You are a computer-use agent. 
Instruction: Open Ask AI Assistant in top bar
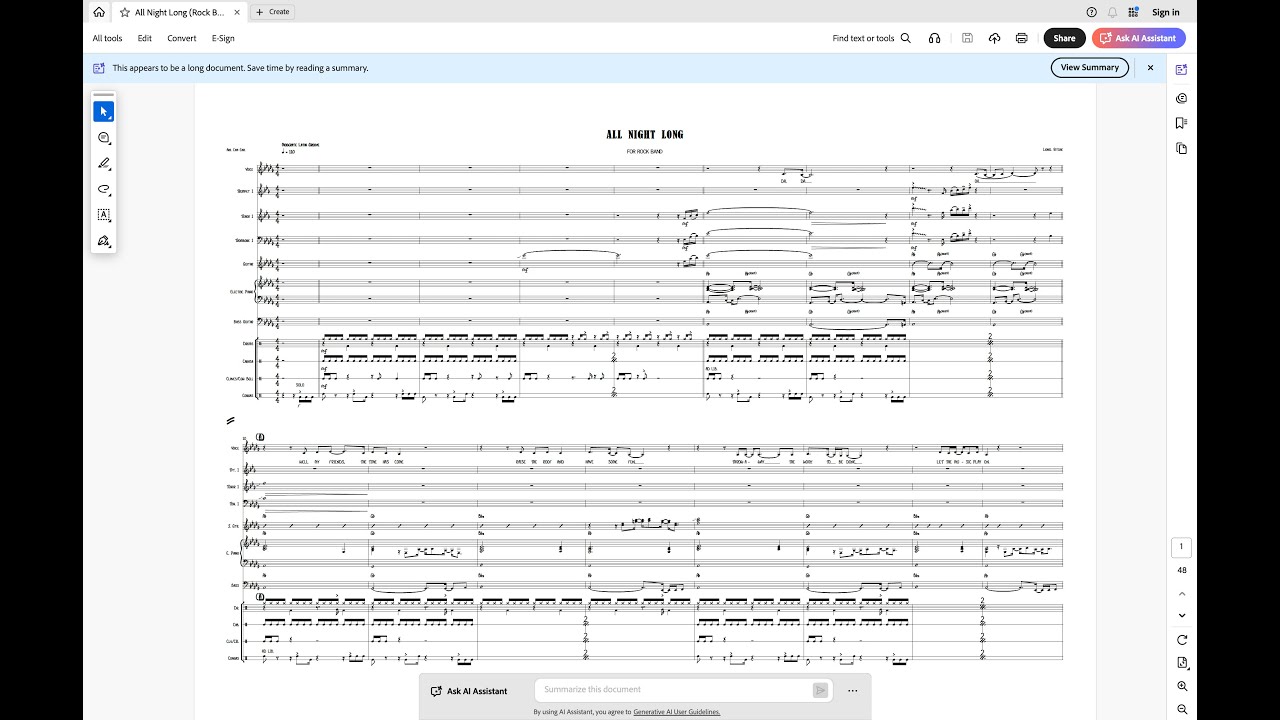[x=1139, y=38]
